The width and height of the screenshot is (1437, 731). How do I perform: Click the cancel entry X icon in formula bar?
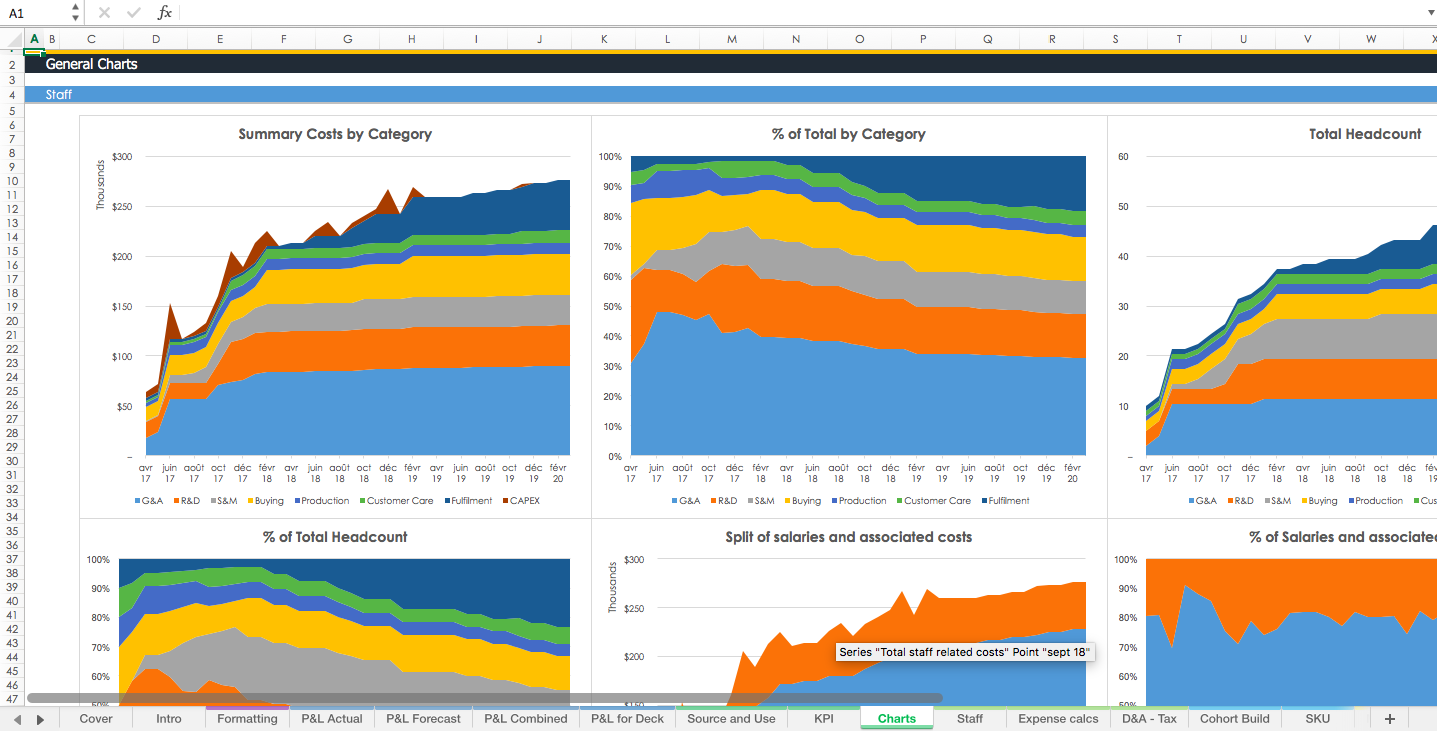(104, 13)
